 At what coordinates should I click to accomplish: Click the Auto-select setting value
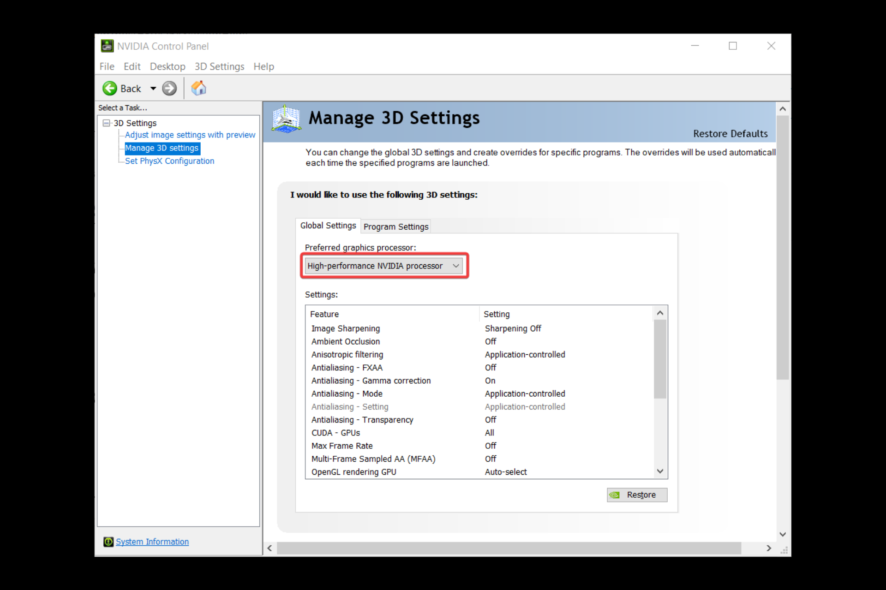(x=505, y=471)
